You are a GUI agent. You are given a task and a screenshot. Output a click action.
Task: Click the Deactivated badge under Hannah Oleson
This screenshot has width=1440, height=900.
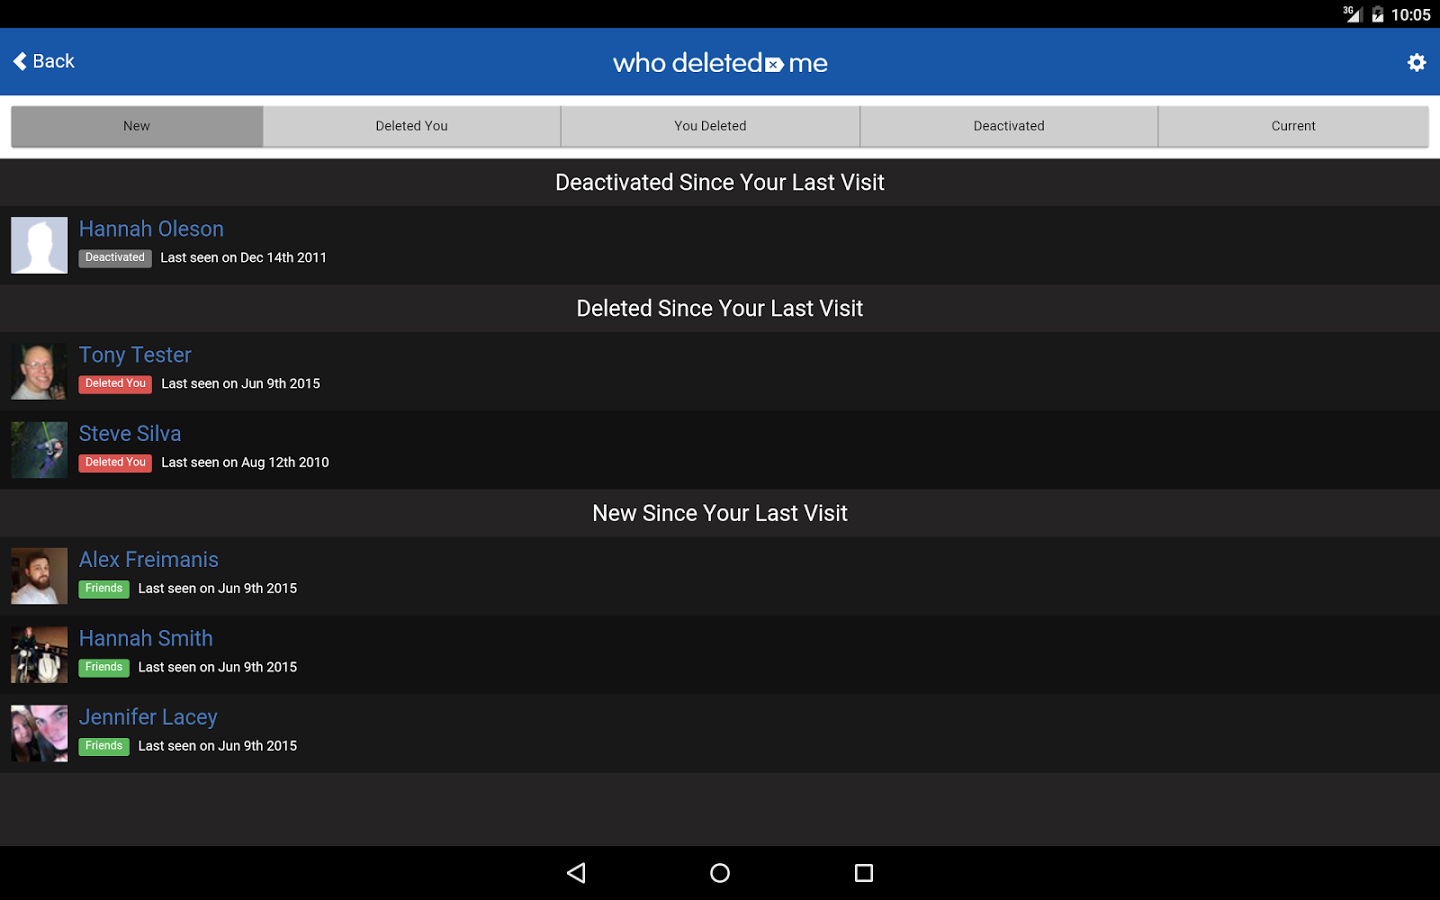point(114,258)
